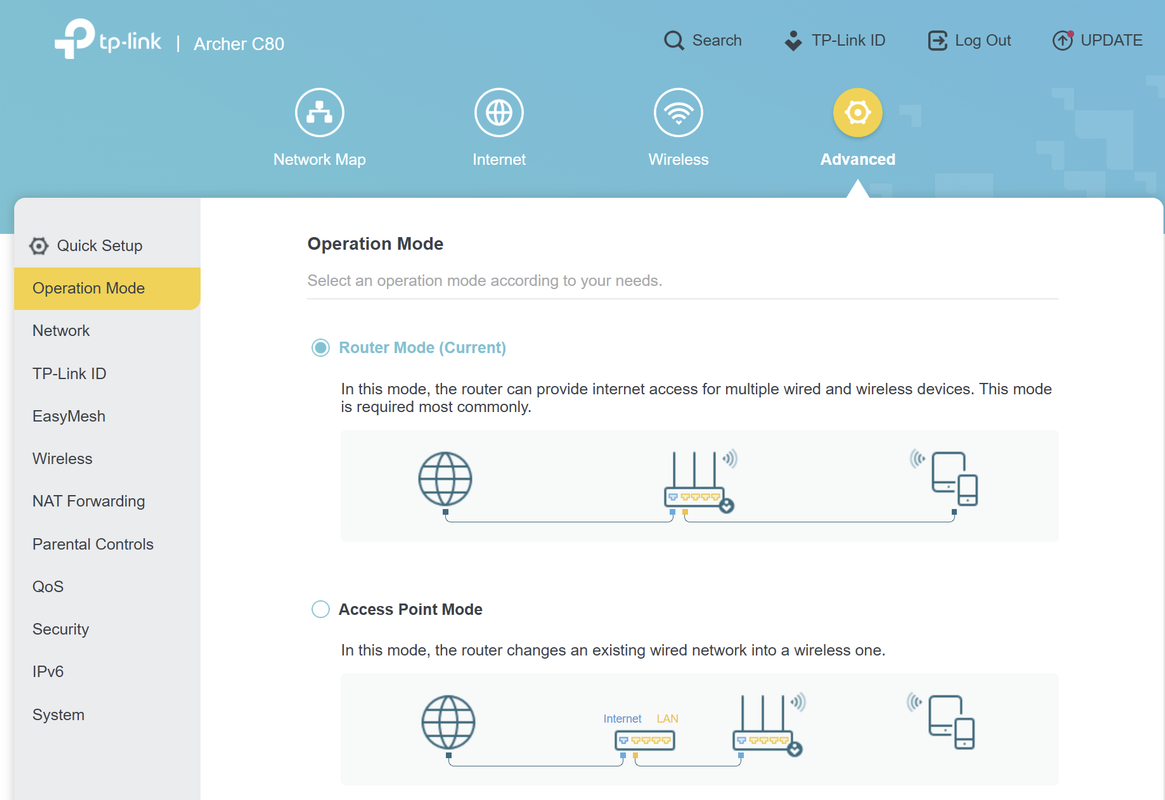Open the Network Map icon
This screenshot has height=800, width=1165.
tap(319, 112)
